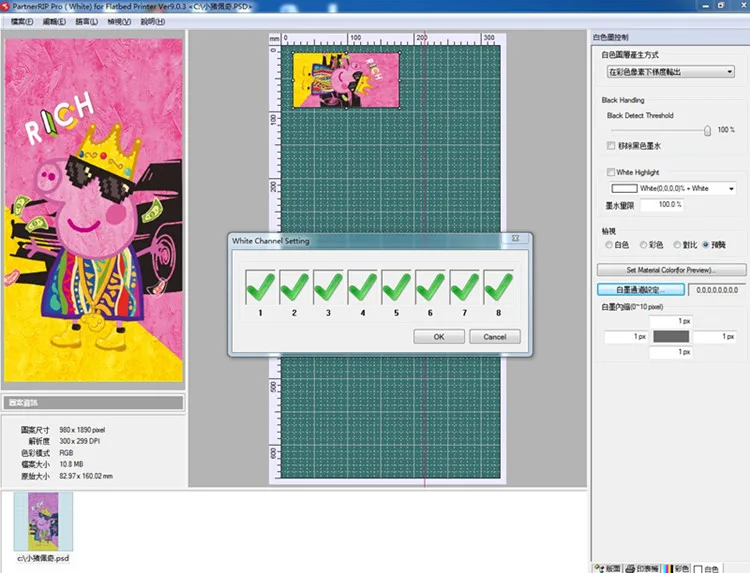
Task: Open the 說明(H) help menu
Action: point(153,22)
